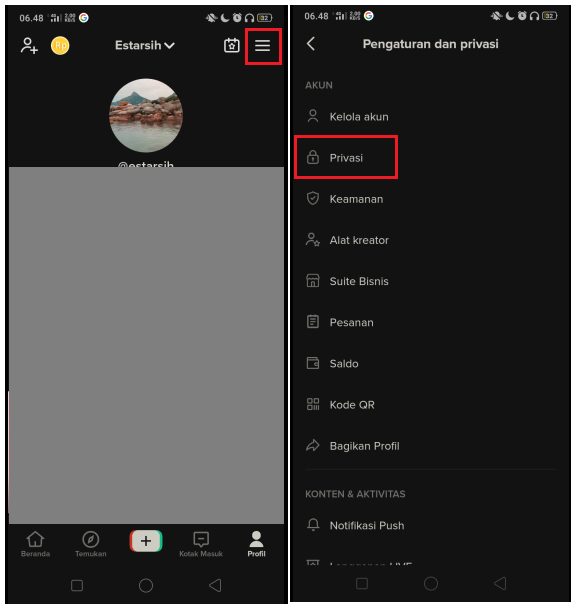
Task: Go back from Pengaturan dan privasi
Action: (x=311, y=44)
